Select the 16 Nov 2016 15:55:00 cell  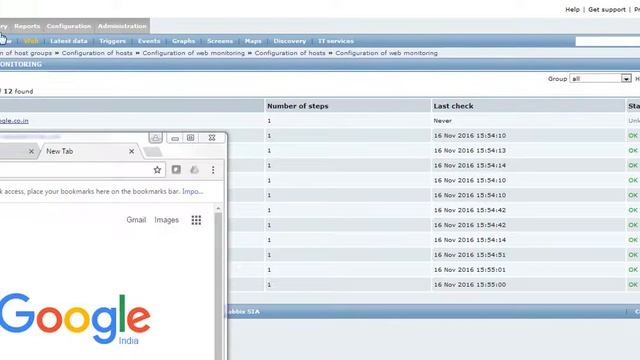point(470,285)
